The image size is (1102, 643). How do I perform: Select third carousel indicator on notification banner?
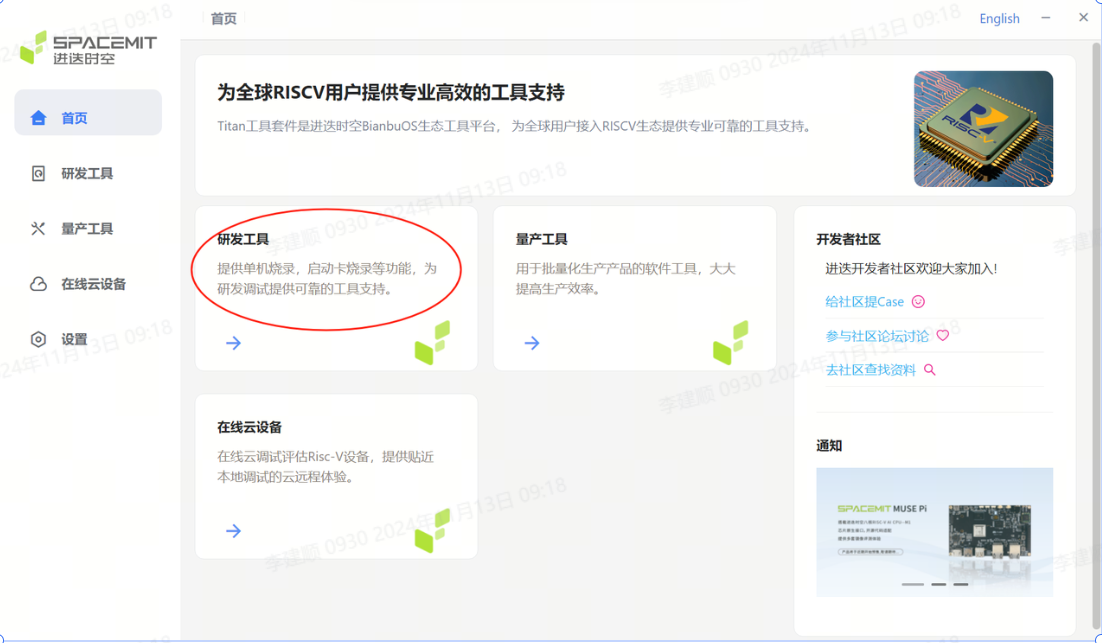pos(961,584)
